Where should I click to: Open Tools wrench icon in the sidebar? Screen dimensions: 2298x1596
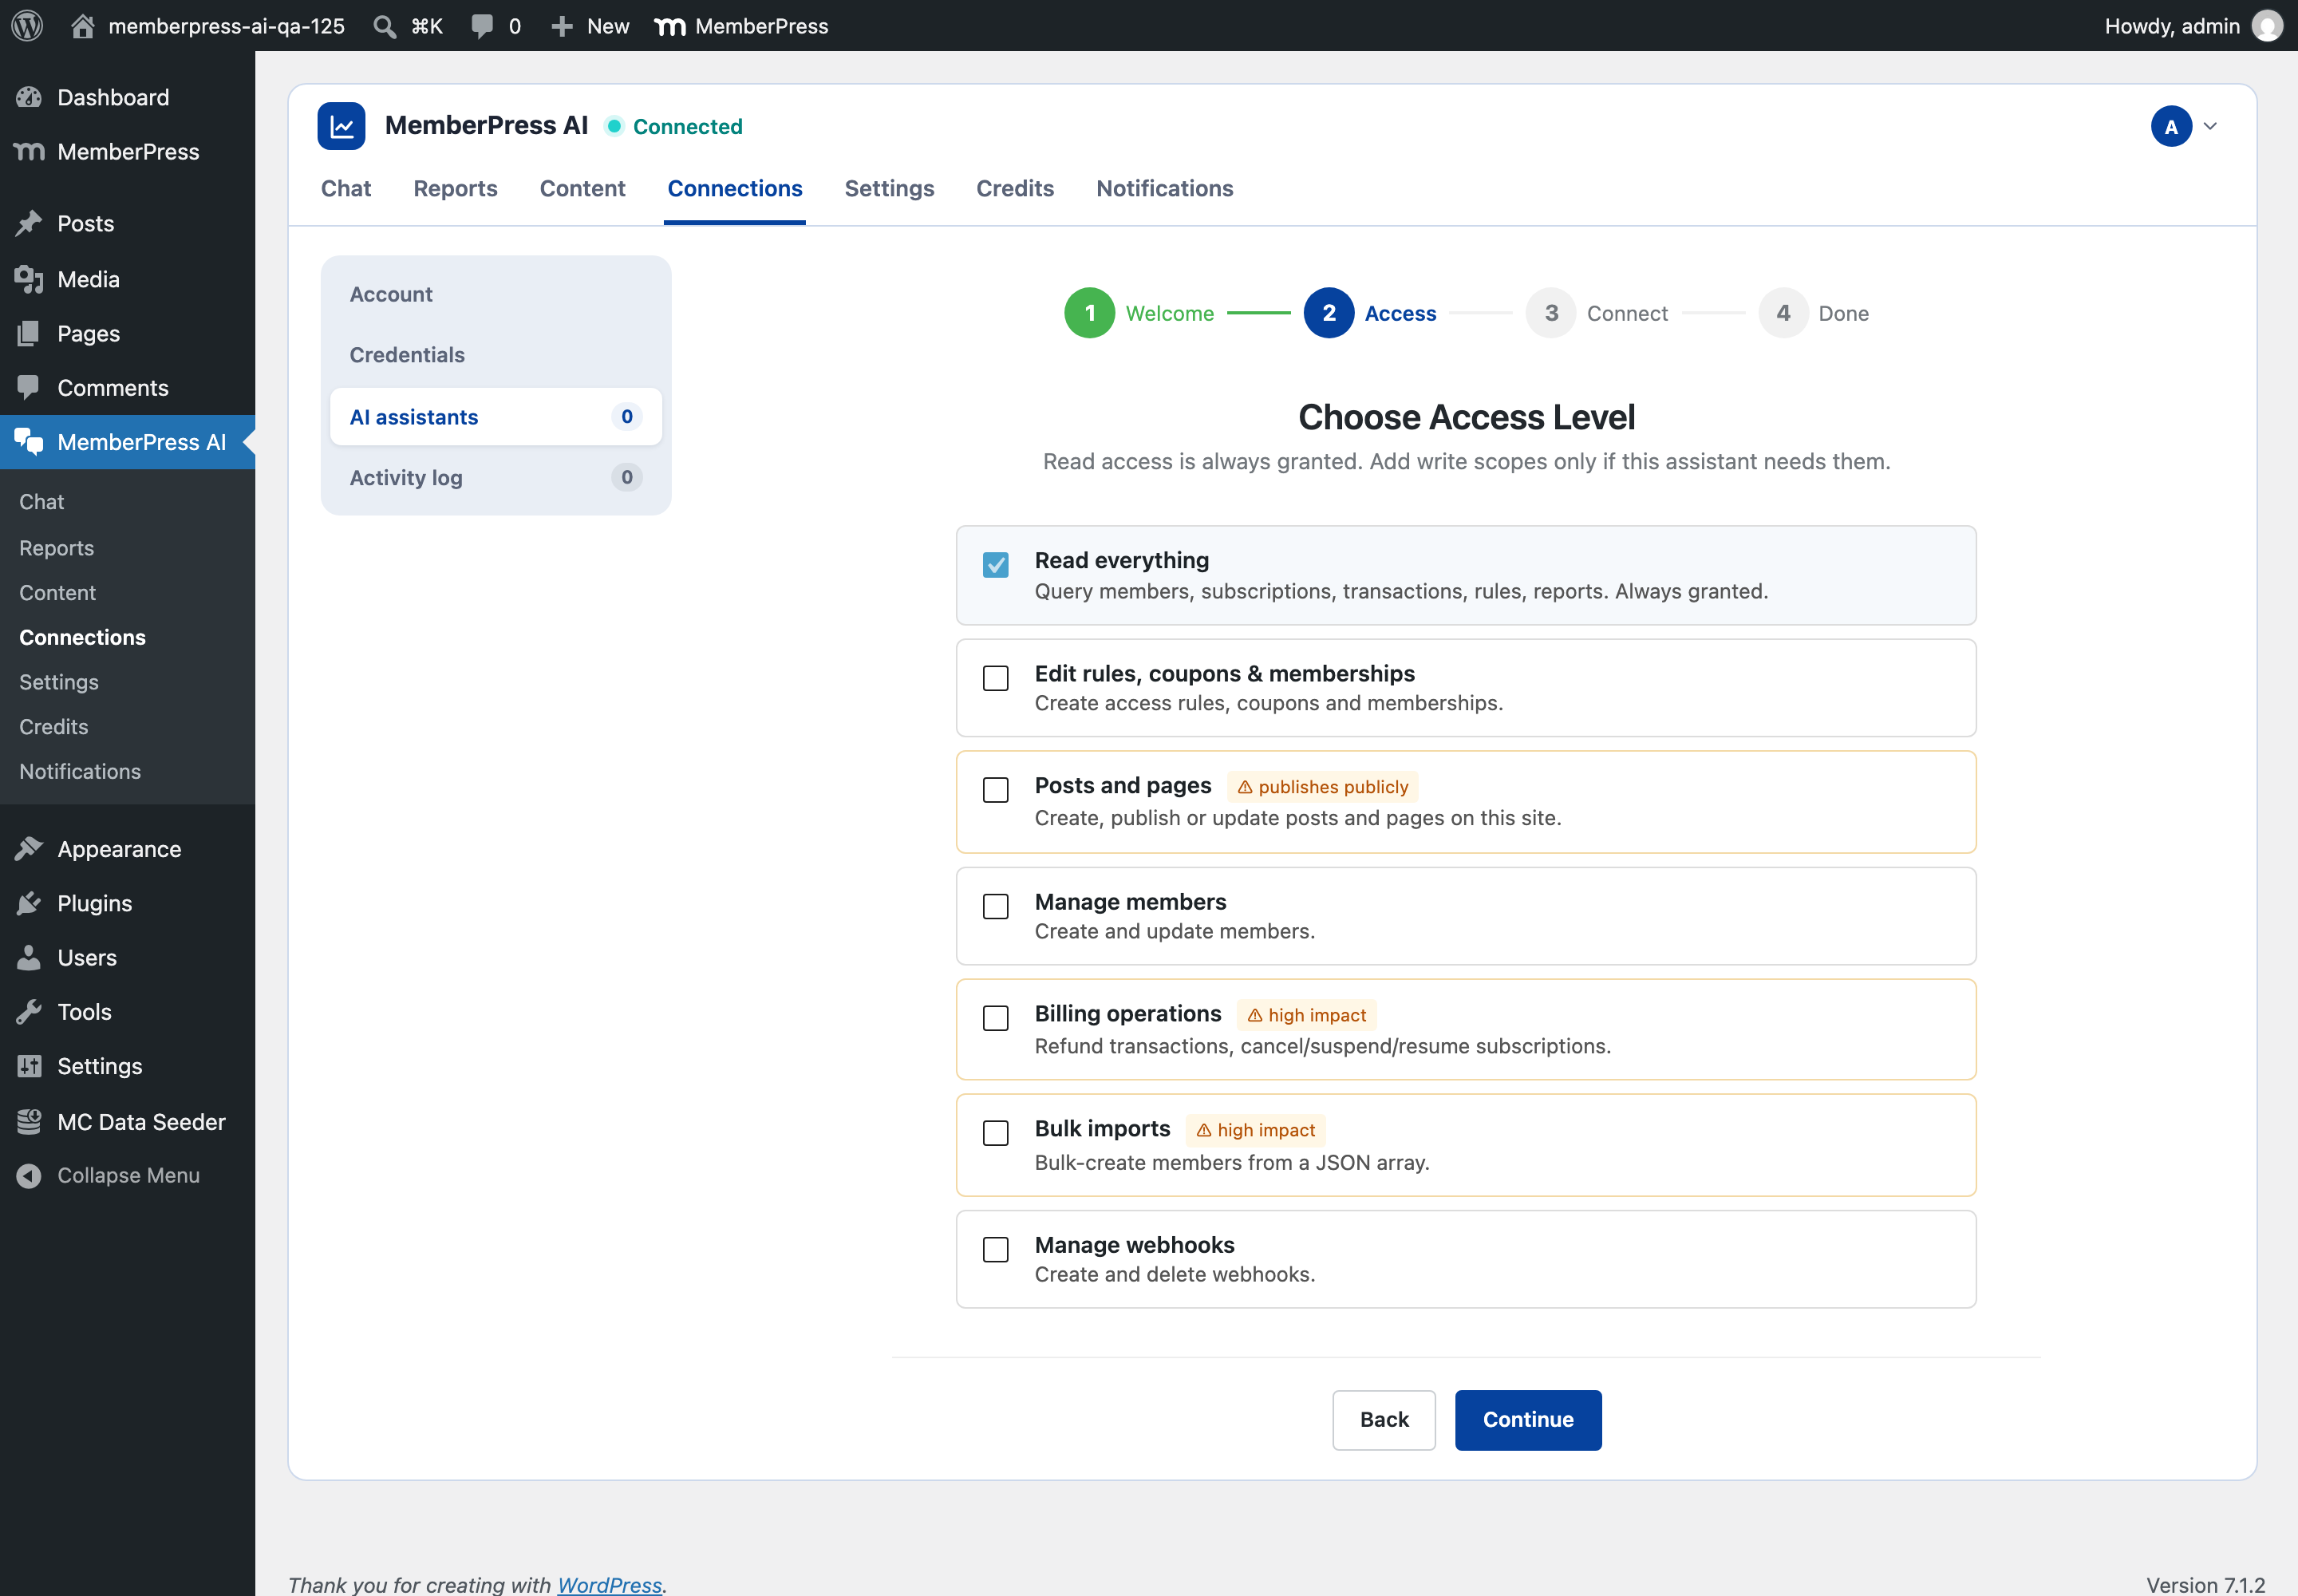click(29, 1012)
